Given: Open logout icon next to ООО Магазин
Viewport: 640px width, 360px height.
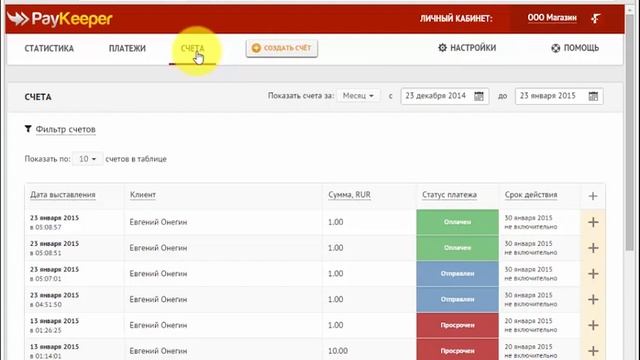Looking at the screenshot, I should click(x=596, y=18).
